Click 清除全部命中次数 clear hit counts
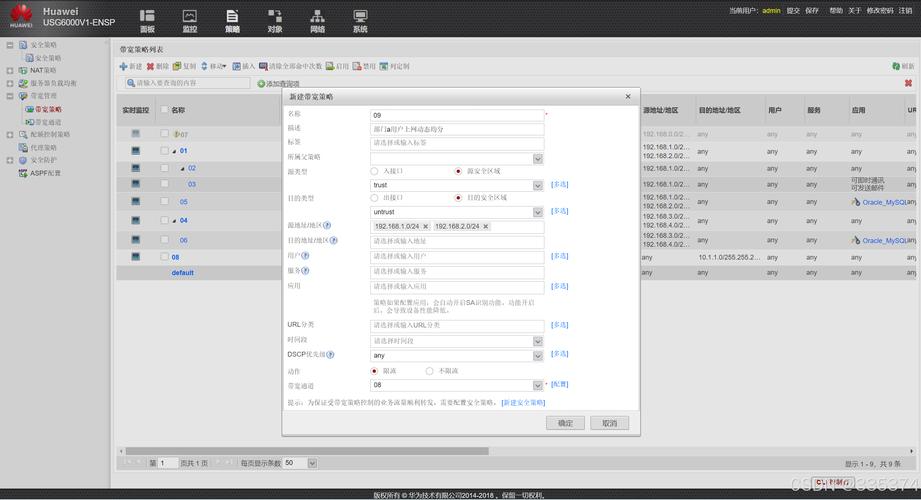Screen dimensions: 921x500 pyautogui.click(x=290, y=66)
